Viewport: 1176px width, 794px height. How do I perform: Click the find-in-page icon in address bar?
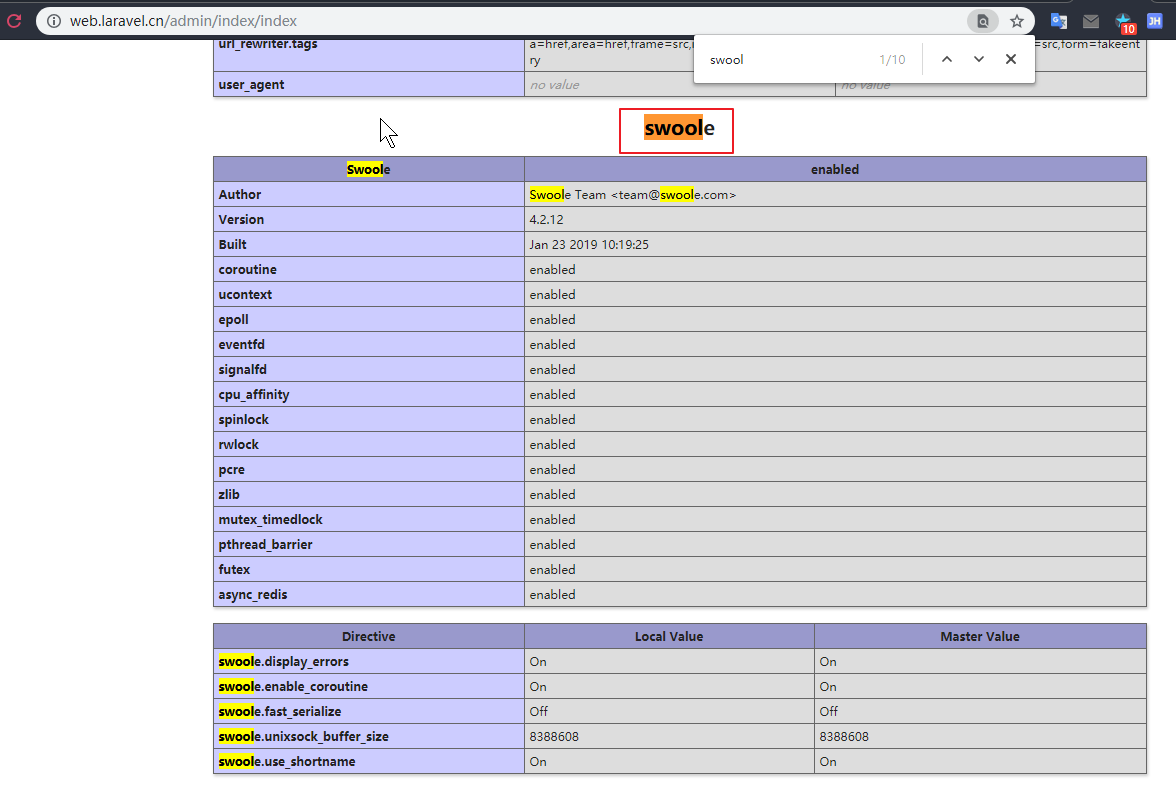(x=982, y=21)
